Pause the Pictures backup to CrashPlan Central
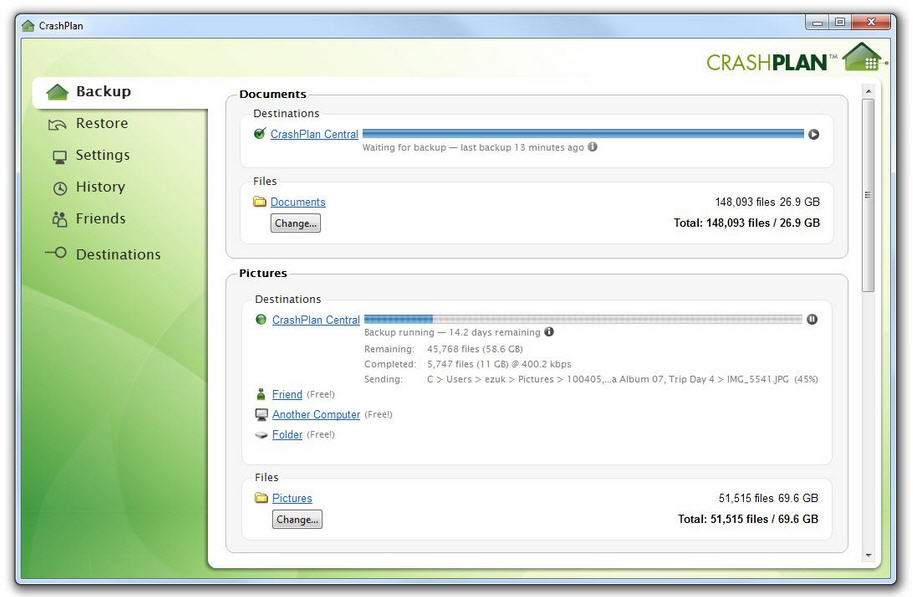913x597 pixels. pyautogui.click(x=812, y=320)
